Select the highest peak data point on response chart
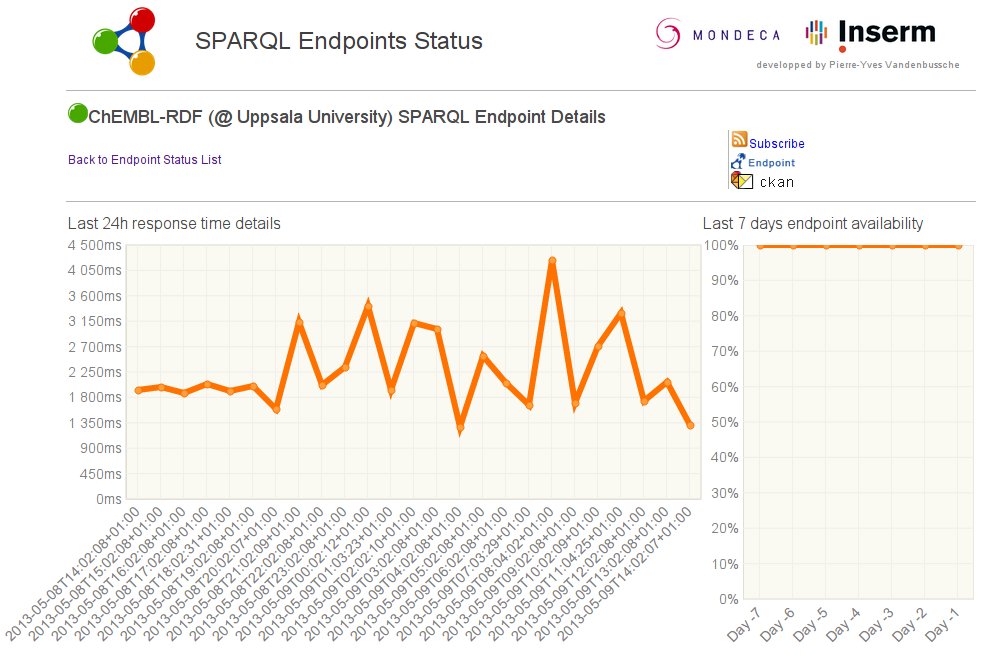The height and width of the screenshot is (659, 986). click(x=552, y=260)
